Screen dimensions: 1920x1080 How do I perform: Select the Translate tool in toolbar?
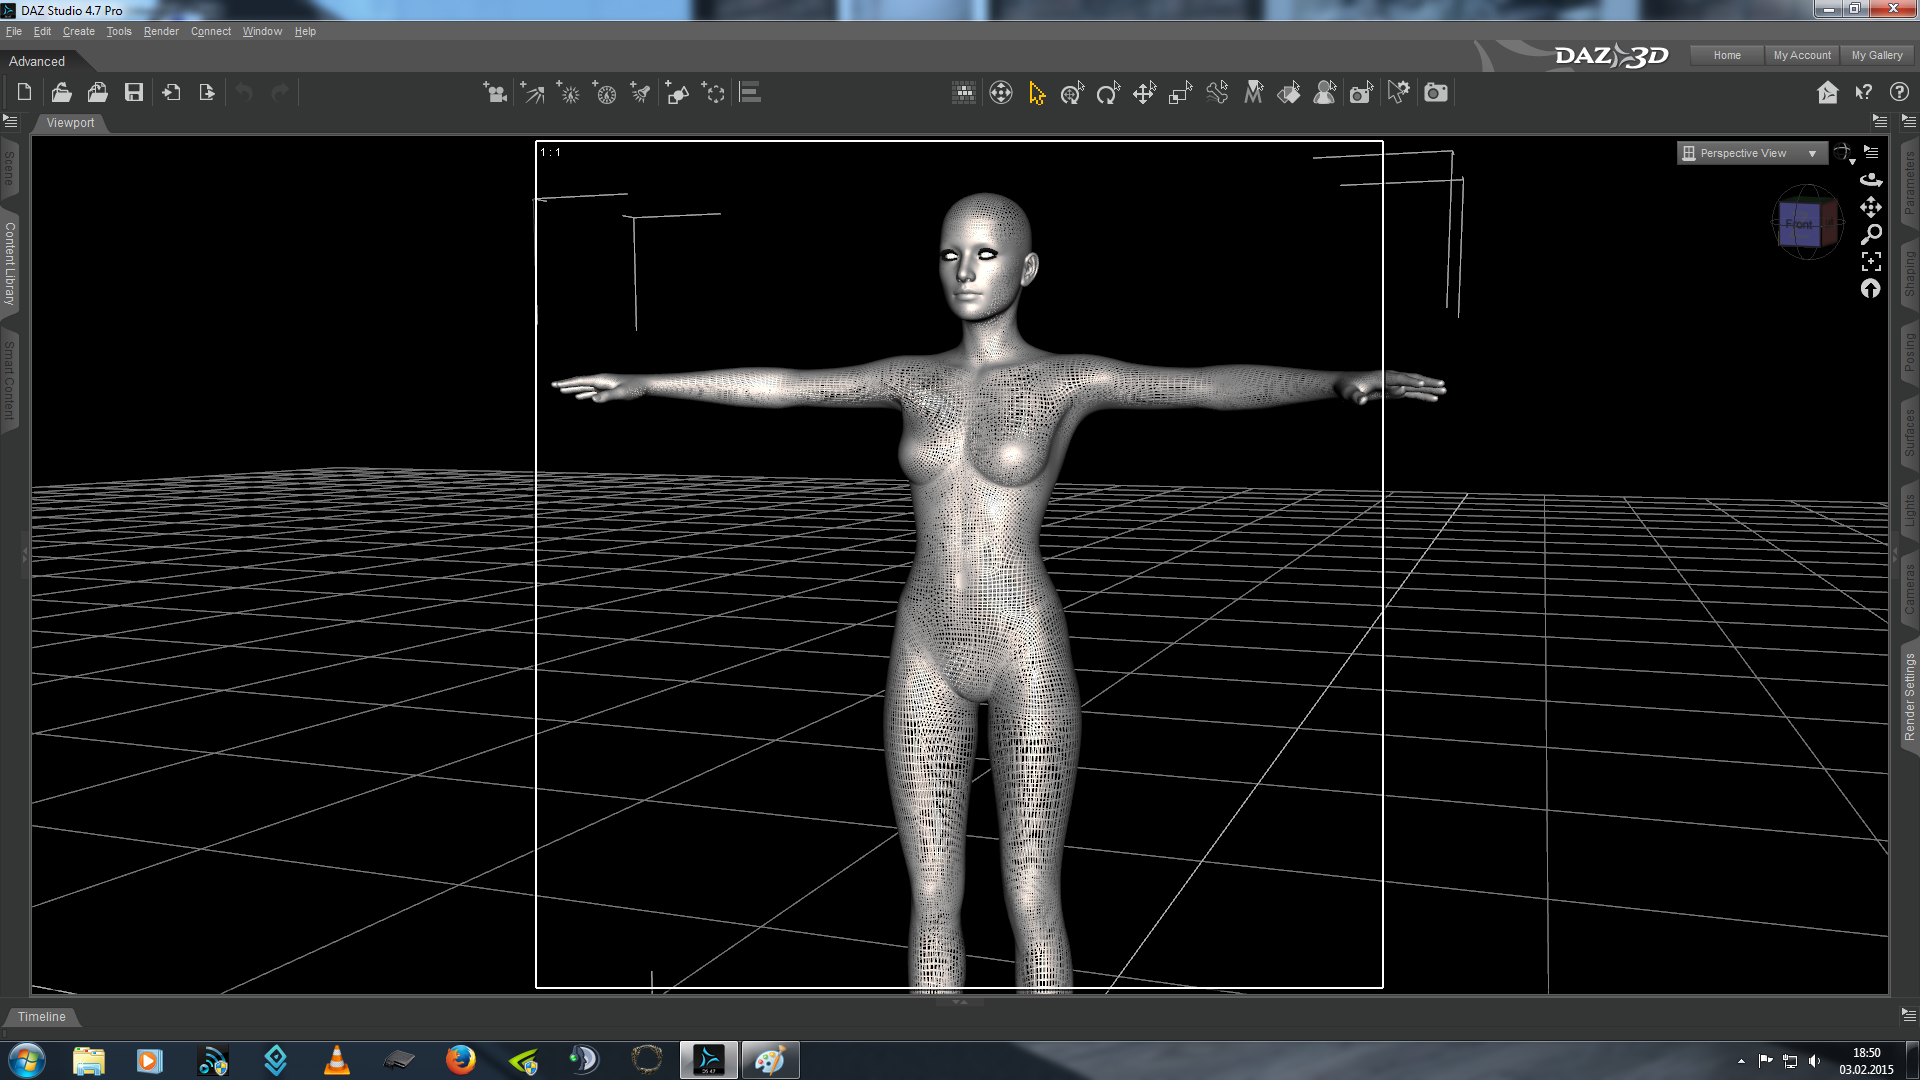pyautogui.click(x=1144, y=93)
